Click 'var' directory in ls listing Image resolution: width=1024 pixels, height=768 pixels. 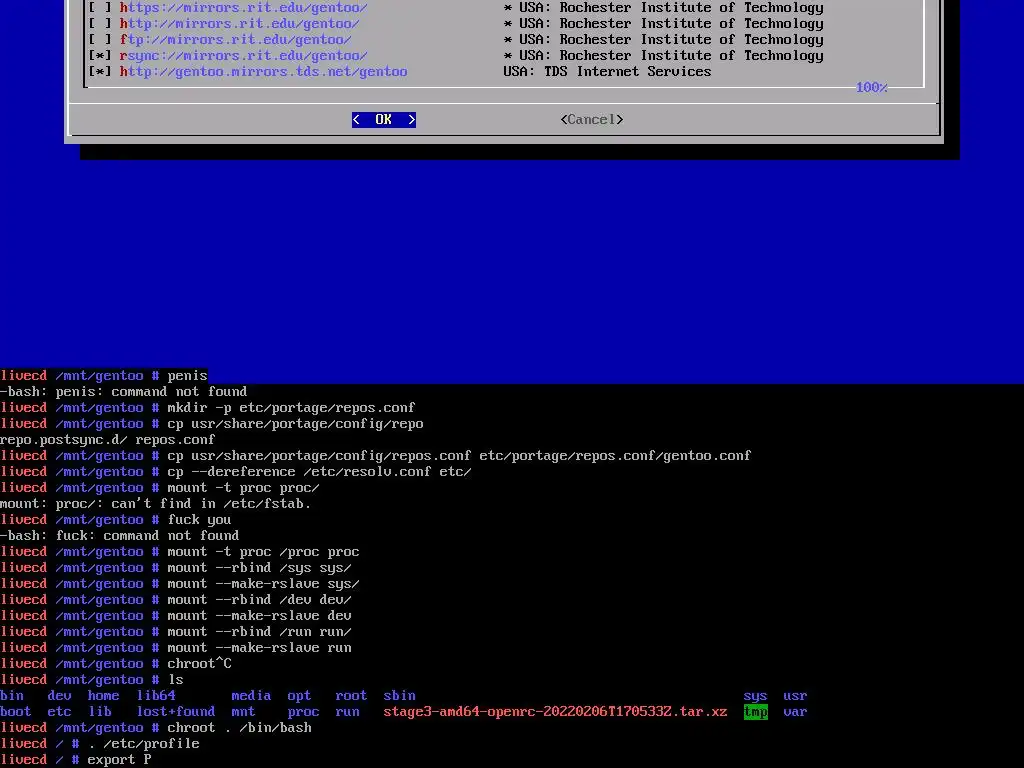pos(795,712)
